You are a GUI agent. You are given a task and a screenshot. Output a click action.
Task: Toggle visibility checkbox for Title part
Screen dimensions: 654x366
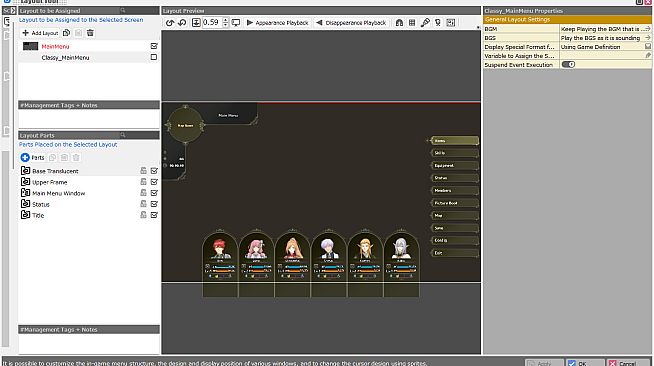[x=154, y=215]
